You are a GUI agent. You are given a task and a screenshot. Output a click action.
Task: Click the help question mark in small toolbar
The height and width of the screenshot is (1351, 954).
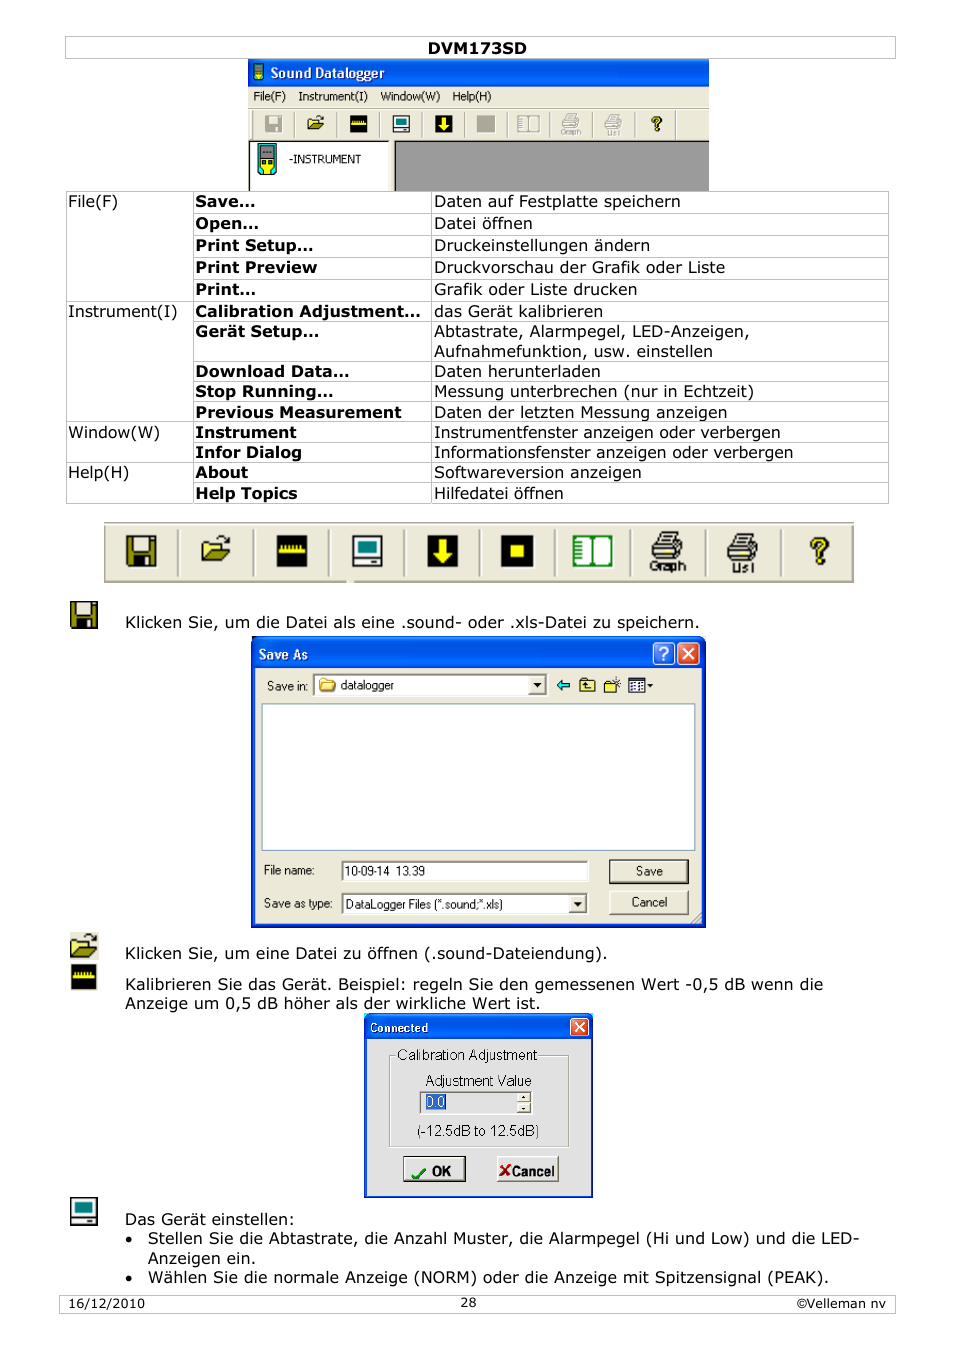point(656,124)
